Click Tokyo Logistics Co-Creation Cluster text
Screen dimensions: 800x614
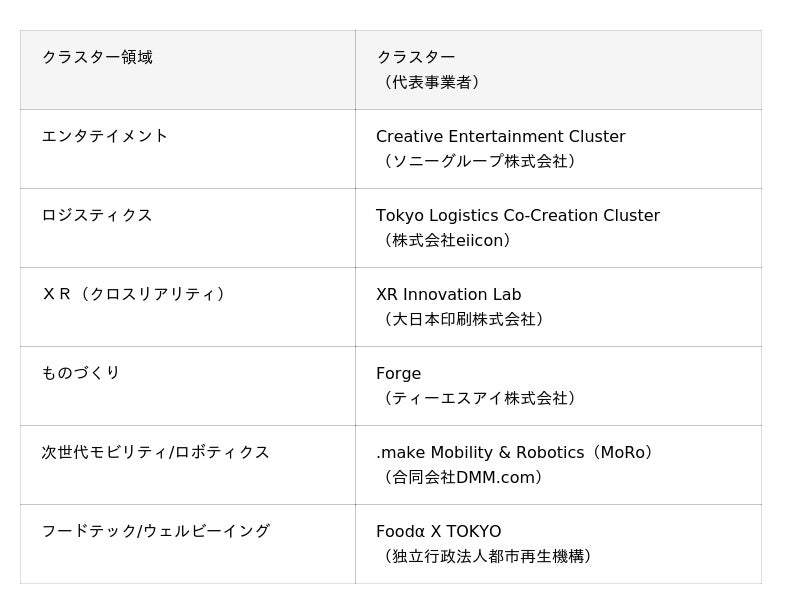(518, 215)
